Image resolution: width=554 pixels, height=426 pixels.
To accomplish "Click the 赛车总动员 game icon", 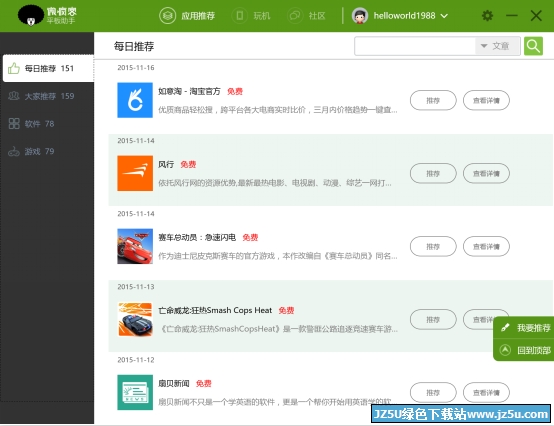I will point(135,246).
